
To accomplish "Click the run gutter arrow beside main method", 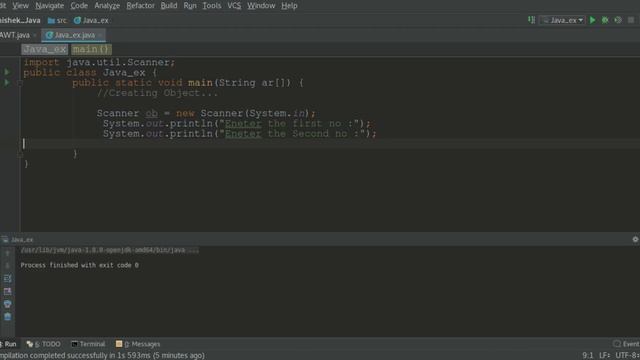I will click(x=7, y=82).
